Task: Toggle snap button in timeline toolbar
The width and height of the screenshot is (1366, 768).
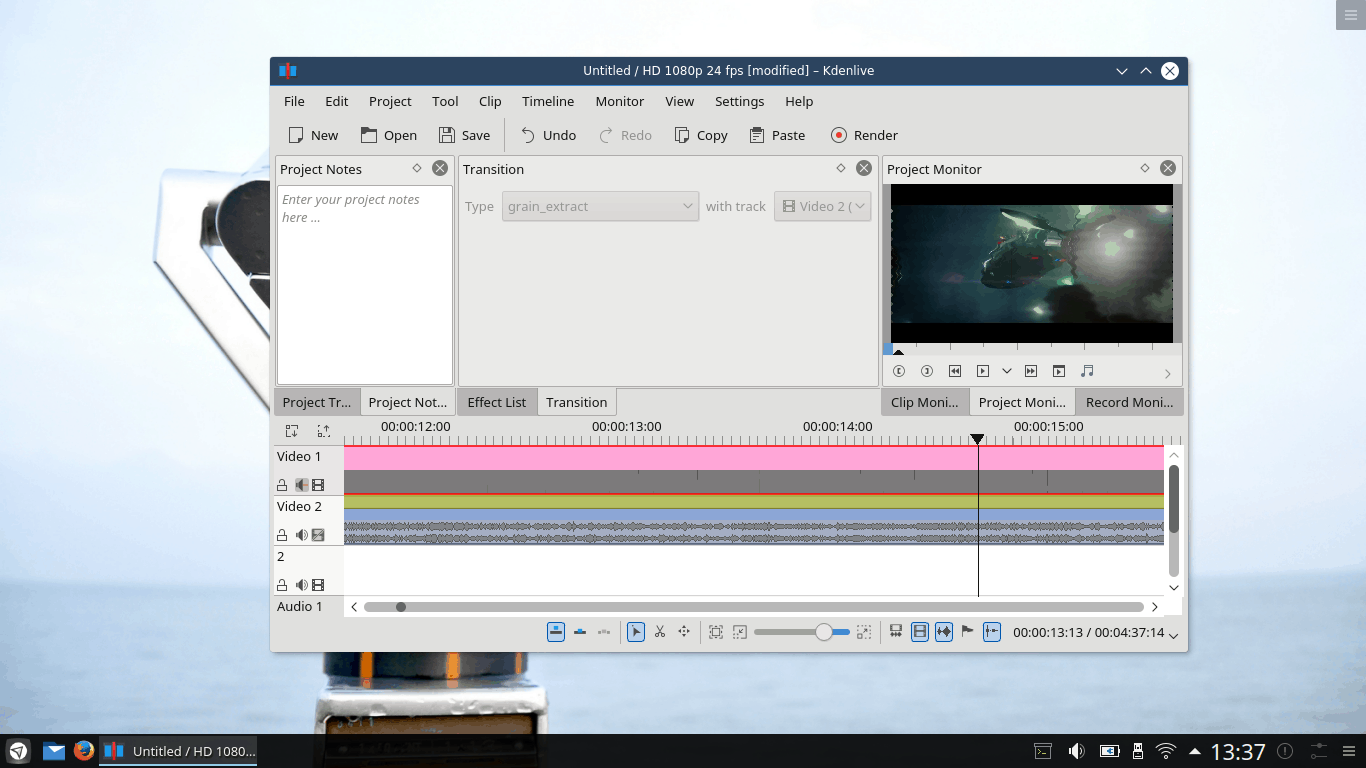Action: (992, 632)
